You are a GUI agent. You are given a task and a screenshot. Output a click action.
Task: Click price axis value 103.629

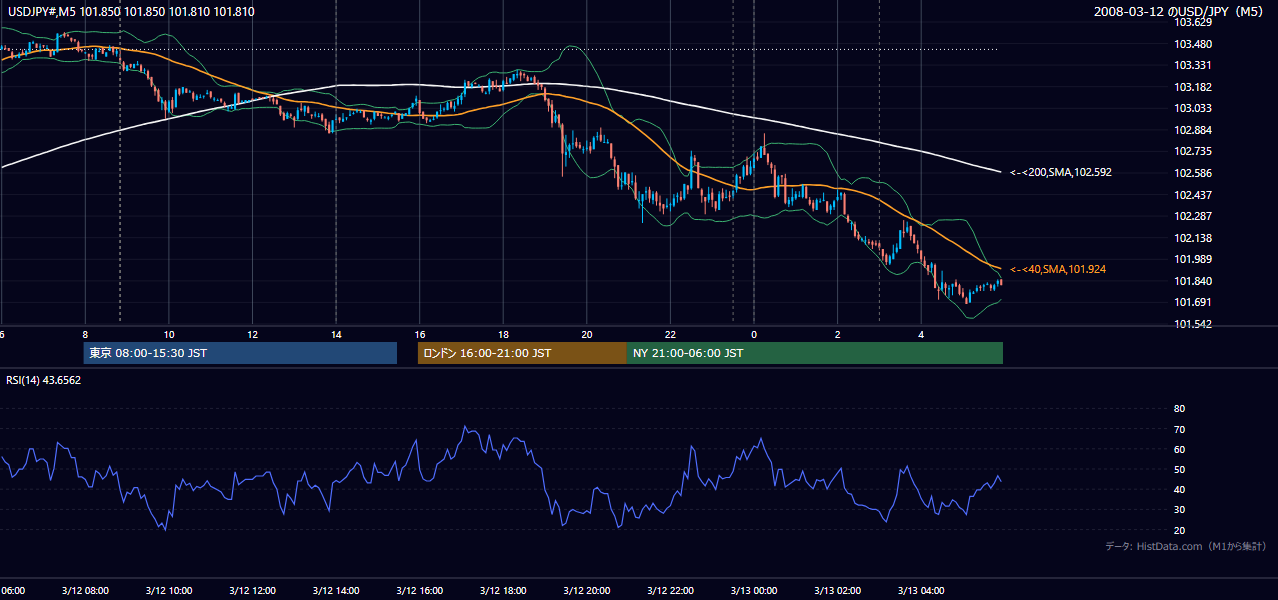1192,22
